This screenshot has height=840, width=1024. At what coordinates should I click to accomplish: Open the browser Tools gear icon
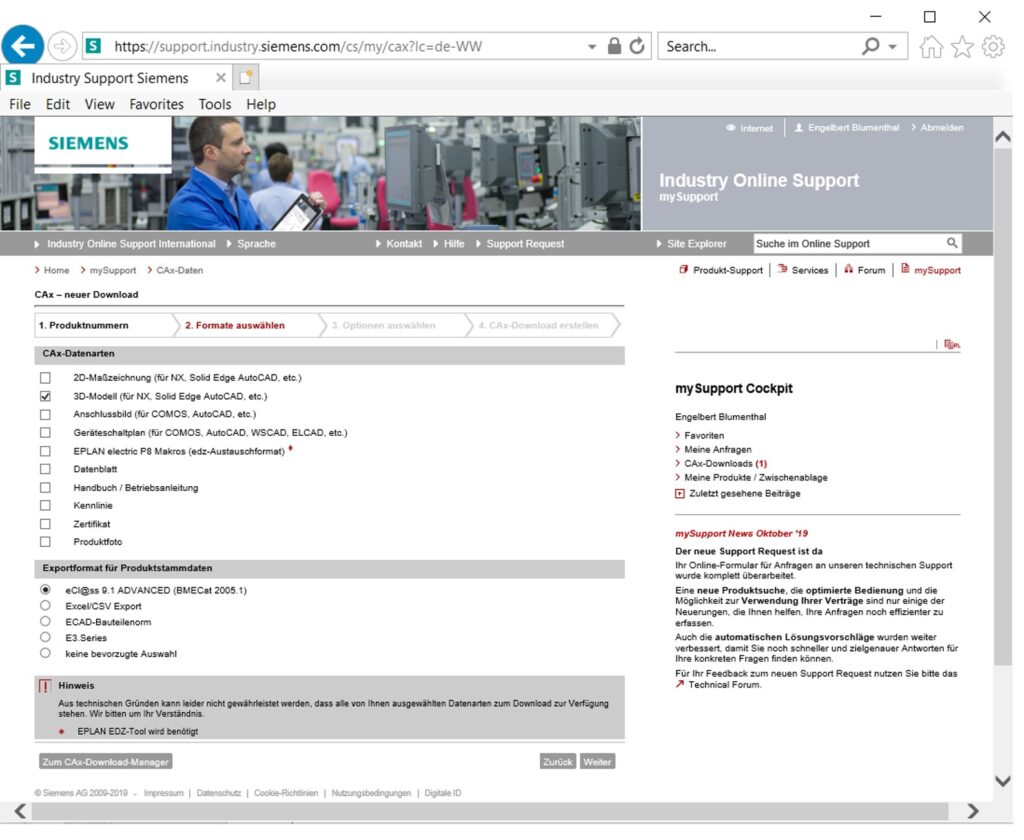click(x=993, y=46)
